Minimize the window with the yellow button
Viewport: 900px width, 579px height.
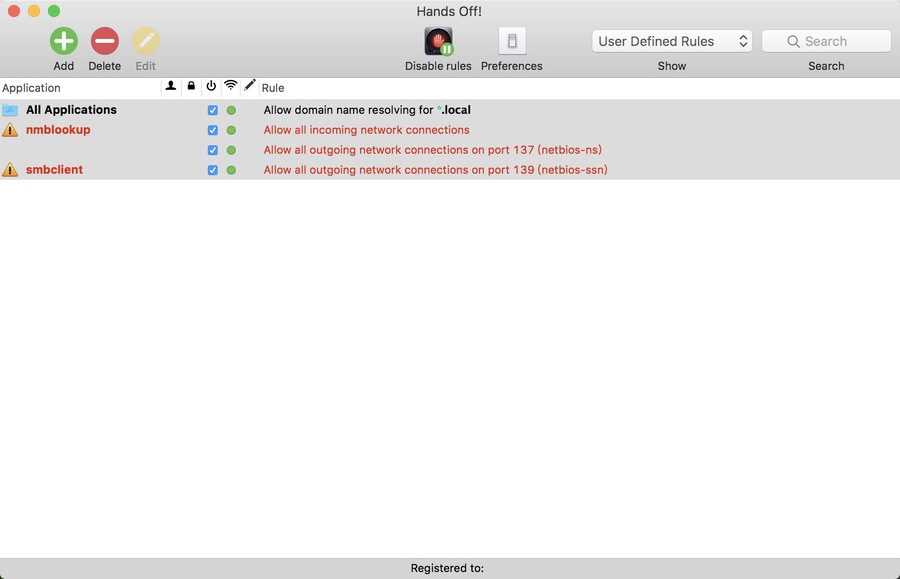(34, 11)
